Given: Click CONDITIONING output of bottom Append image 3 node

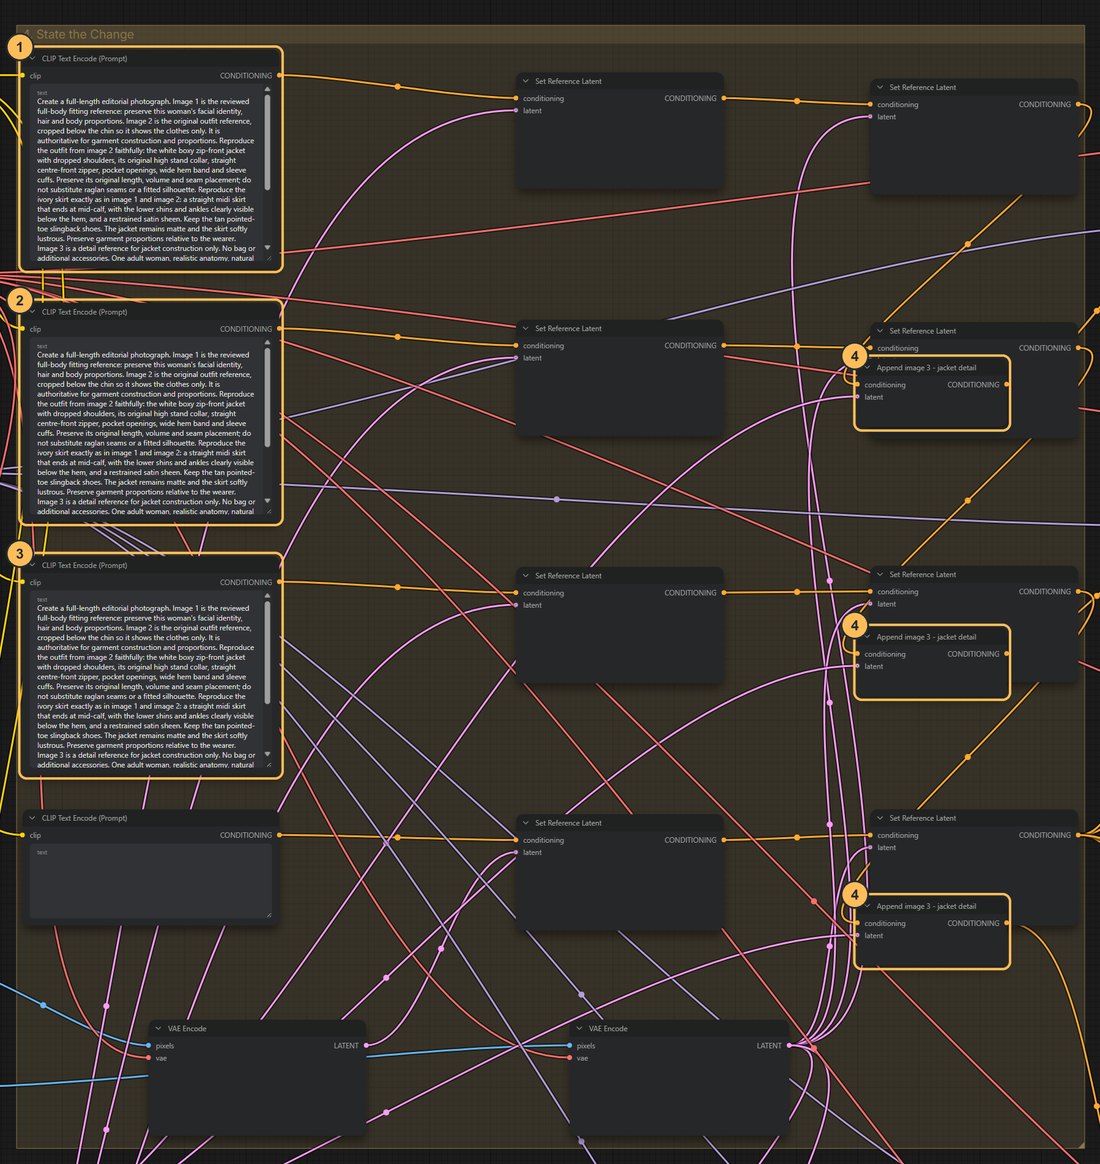Looking at the screenshot, I should 1006,923.
